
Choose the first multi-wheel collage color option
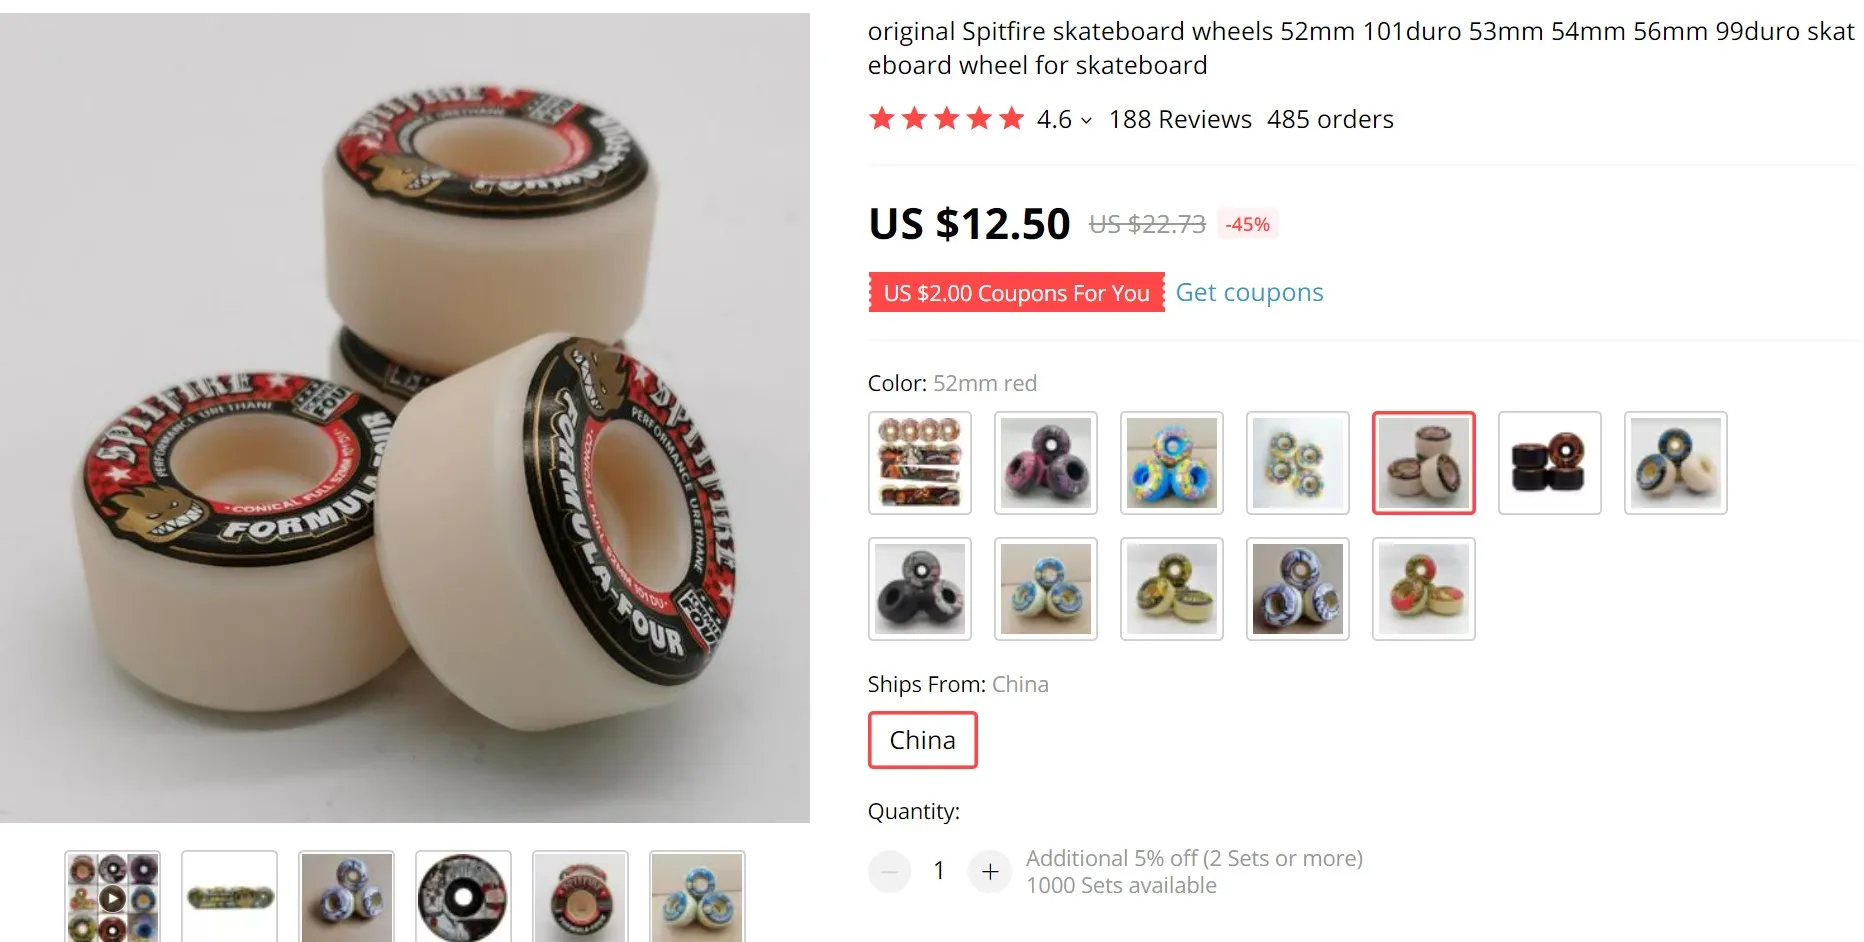pyautogui.click(x=919, y=463)
